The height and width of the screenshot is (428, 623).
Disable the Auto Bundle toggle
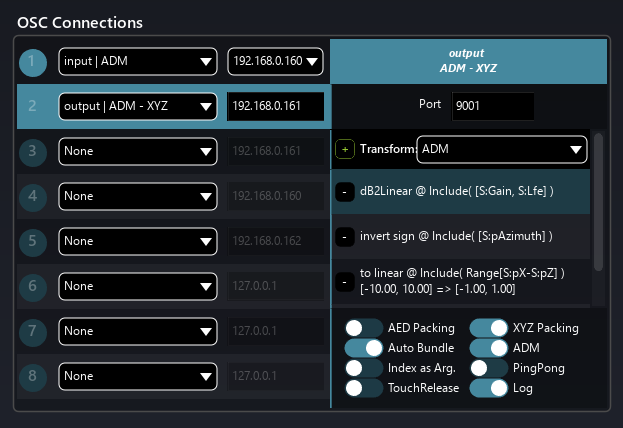[363, 348]
